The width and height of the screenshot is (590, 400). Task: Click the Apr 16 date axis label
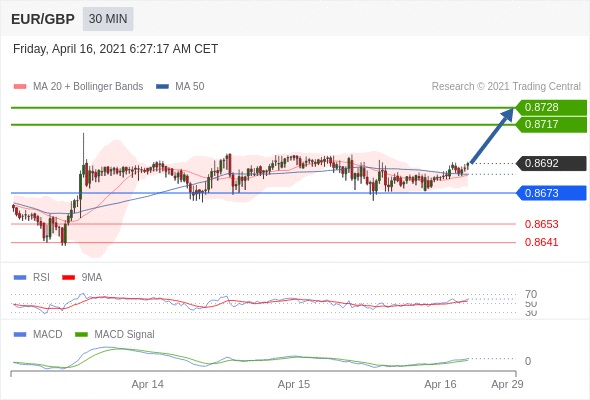pos(440,384)
